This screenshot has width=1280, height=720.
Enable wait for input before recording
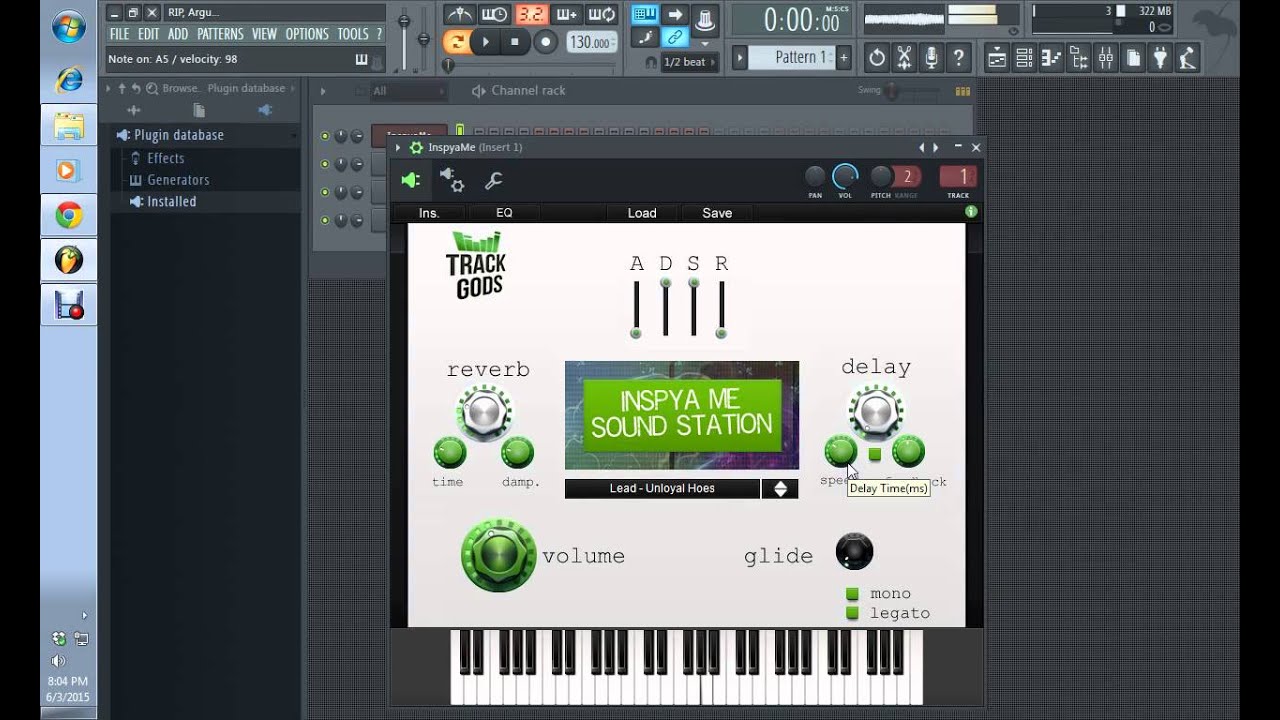point(494,14)
